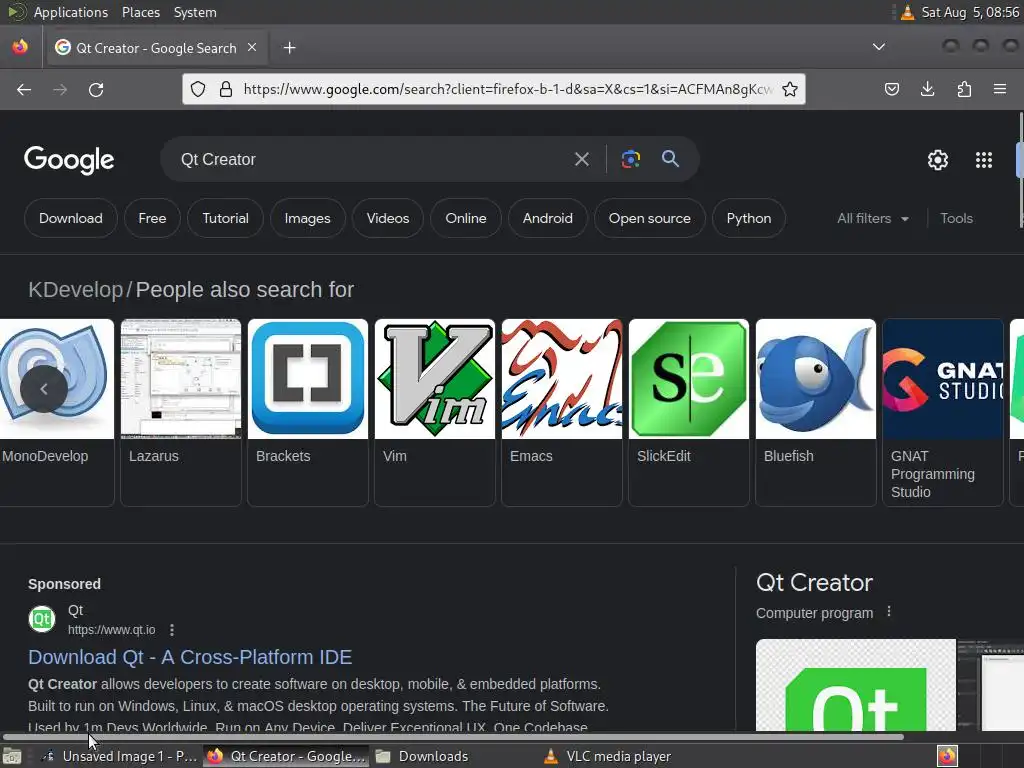Reload the page in Firefox

(96, 89)
